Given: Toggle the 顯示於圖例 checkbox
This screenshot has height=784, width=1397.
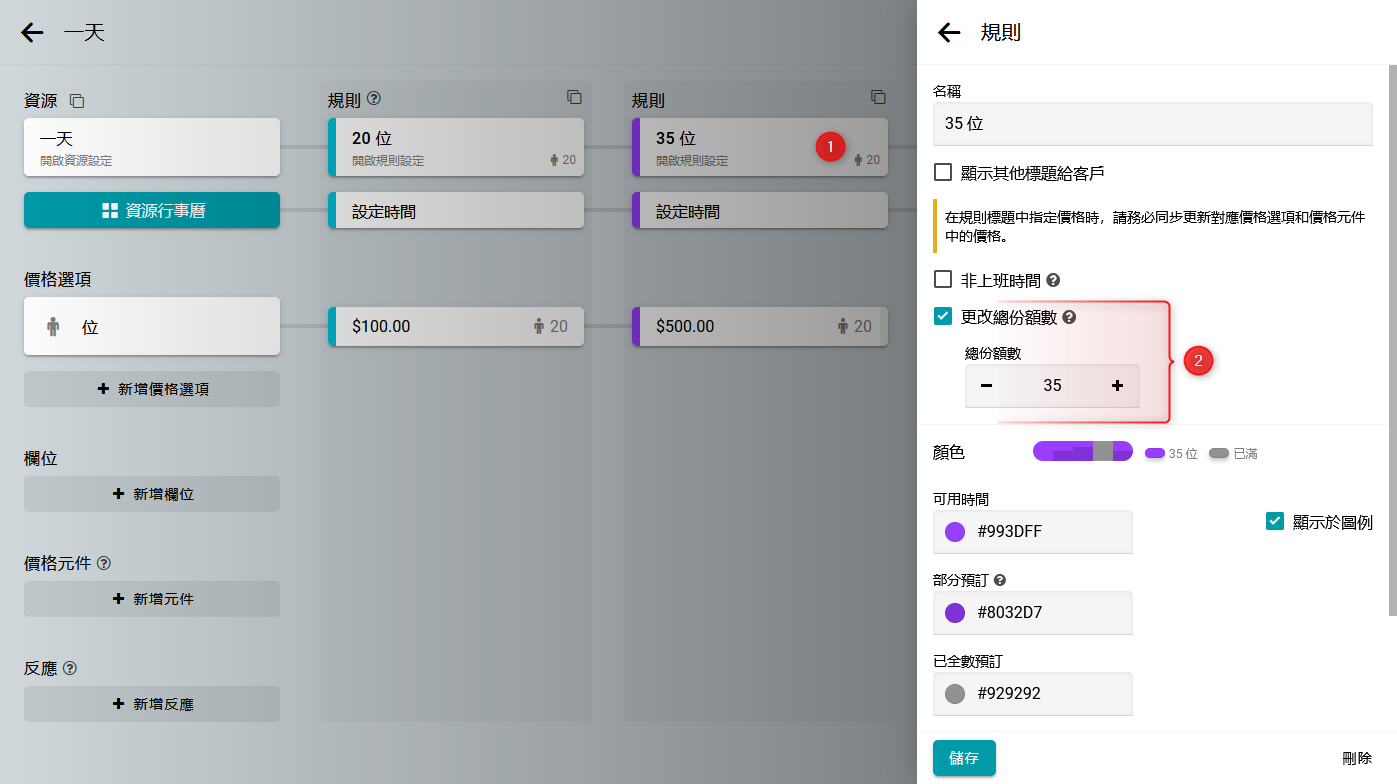Looking at the screenshot, I should 1275,521.
